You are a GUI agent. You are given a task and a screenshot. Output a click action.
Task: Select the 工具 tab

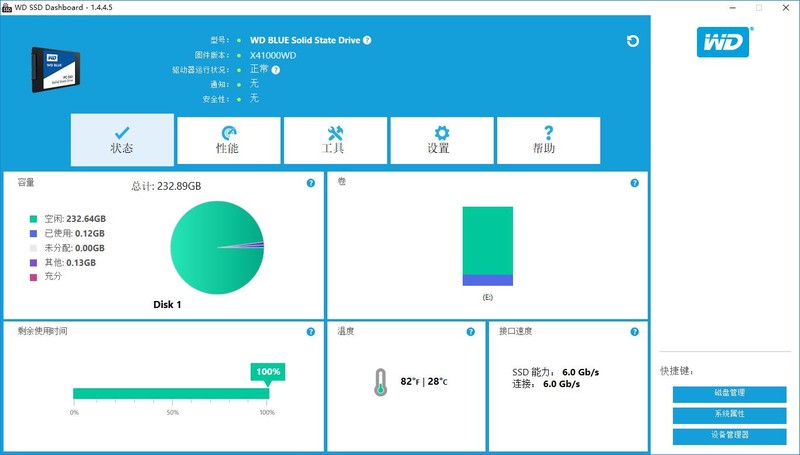pyautogui.click(x=335, y=140)
